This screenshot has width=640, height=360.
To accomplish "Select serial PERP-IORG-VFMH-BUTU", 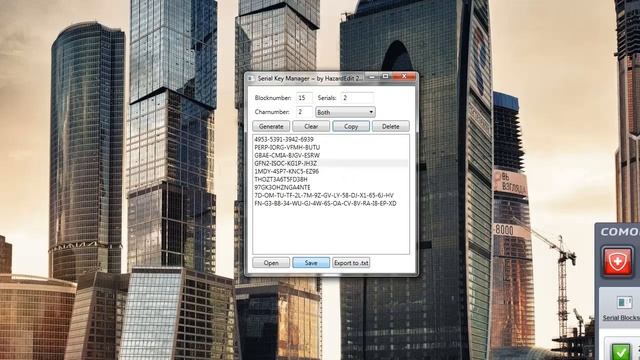I will [331, 147].
